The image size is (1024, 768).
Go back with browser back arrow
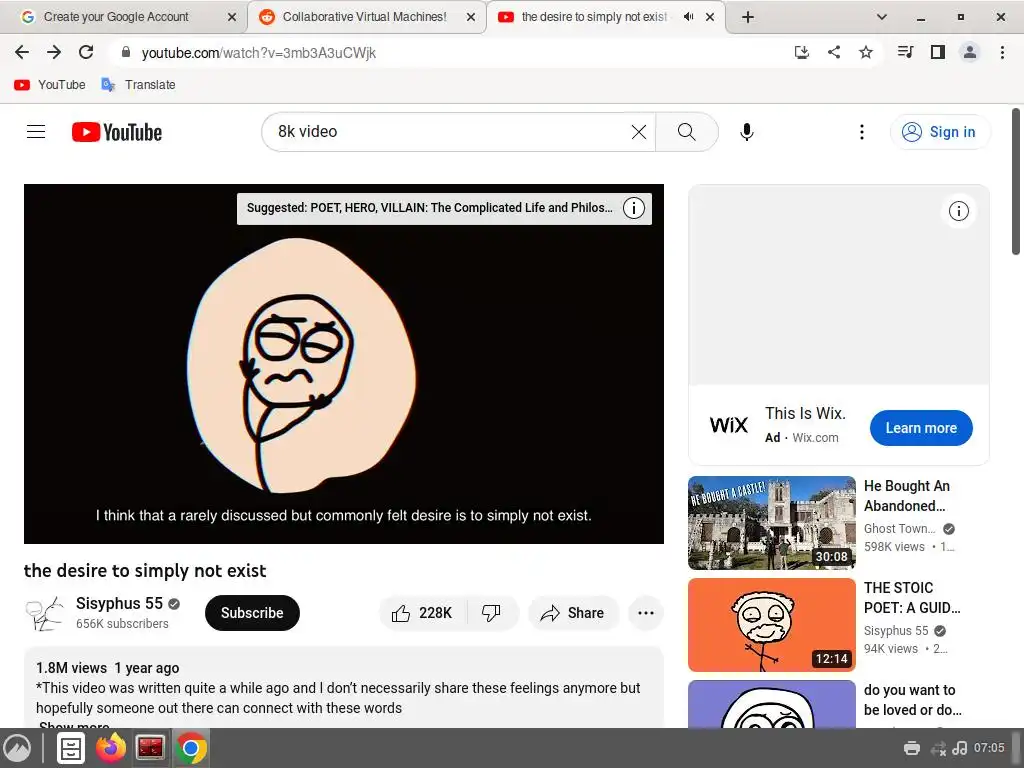pyautogui.click(x=22, y=52)
